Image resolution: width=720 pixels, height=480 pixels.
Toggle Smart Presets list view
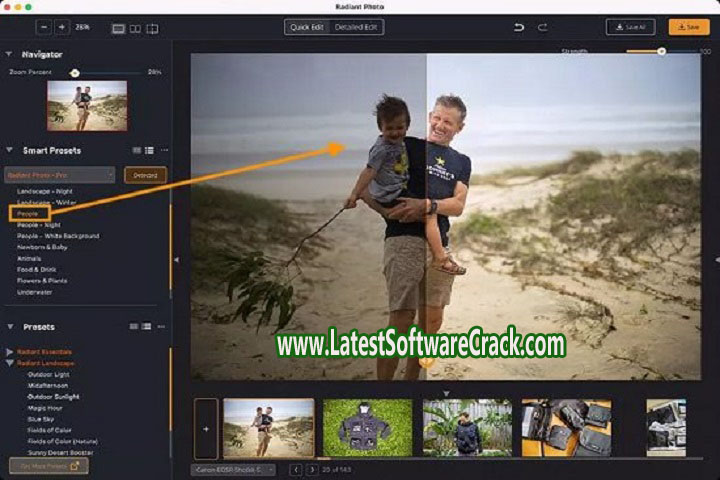coord(148,150)
